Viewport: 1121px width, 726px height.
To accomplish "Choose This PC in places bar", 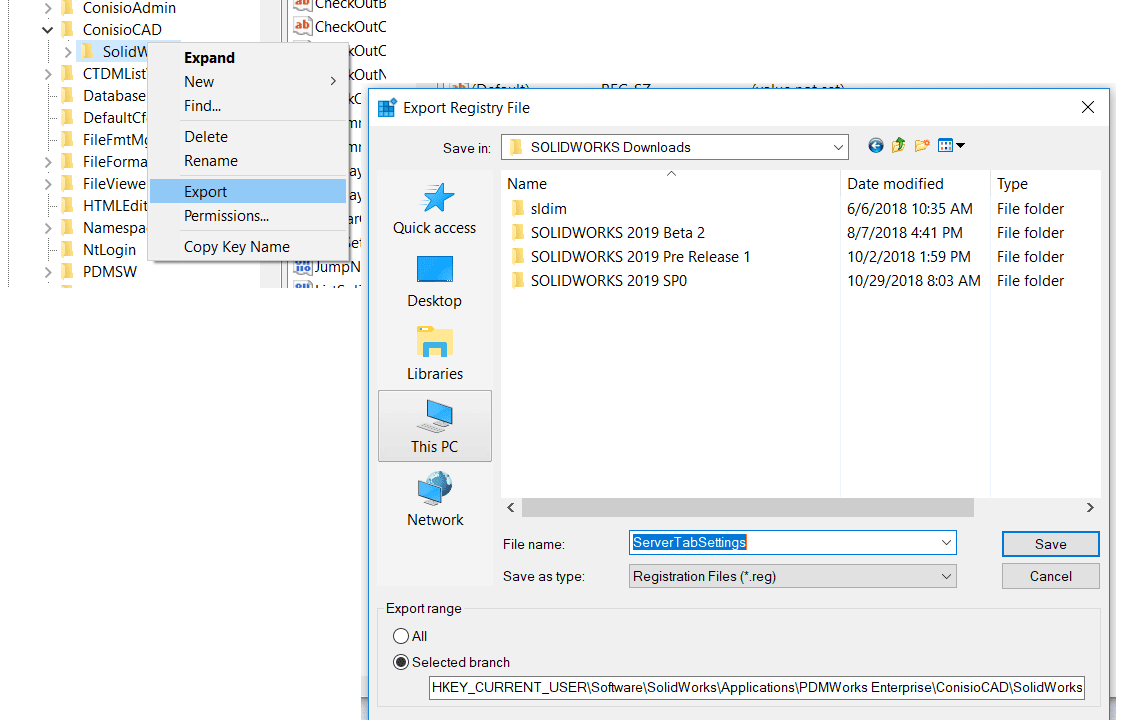I will pyautogui.click(x=435, y=426).
